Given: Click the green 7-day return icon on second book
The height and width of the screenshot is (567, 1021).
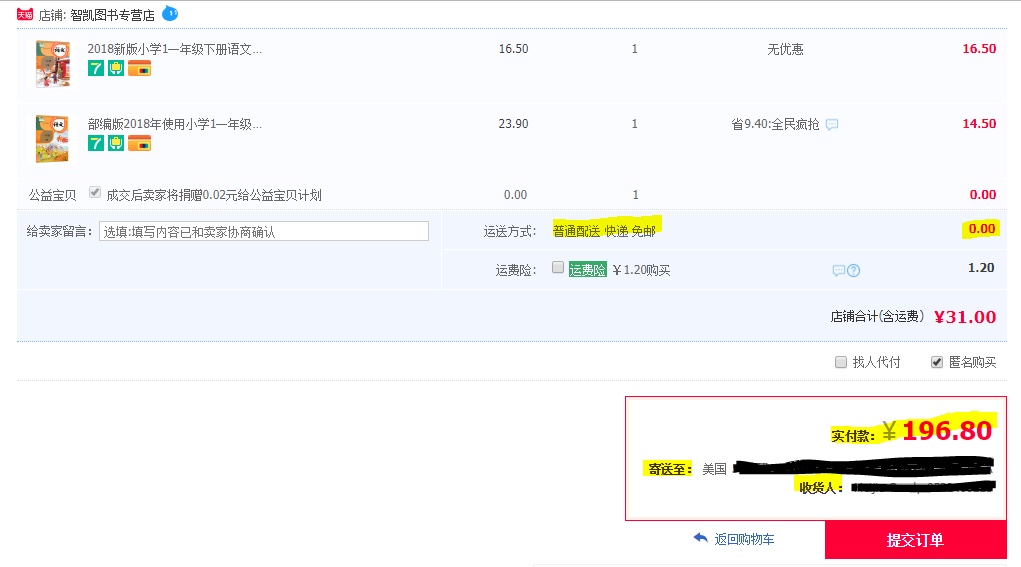Looking at the screenshot, I should click(96, 143).
